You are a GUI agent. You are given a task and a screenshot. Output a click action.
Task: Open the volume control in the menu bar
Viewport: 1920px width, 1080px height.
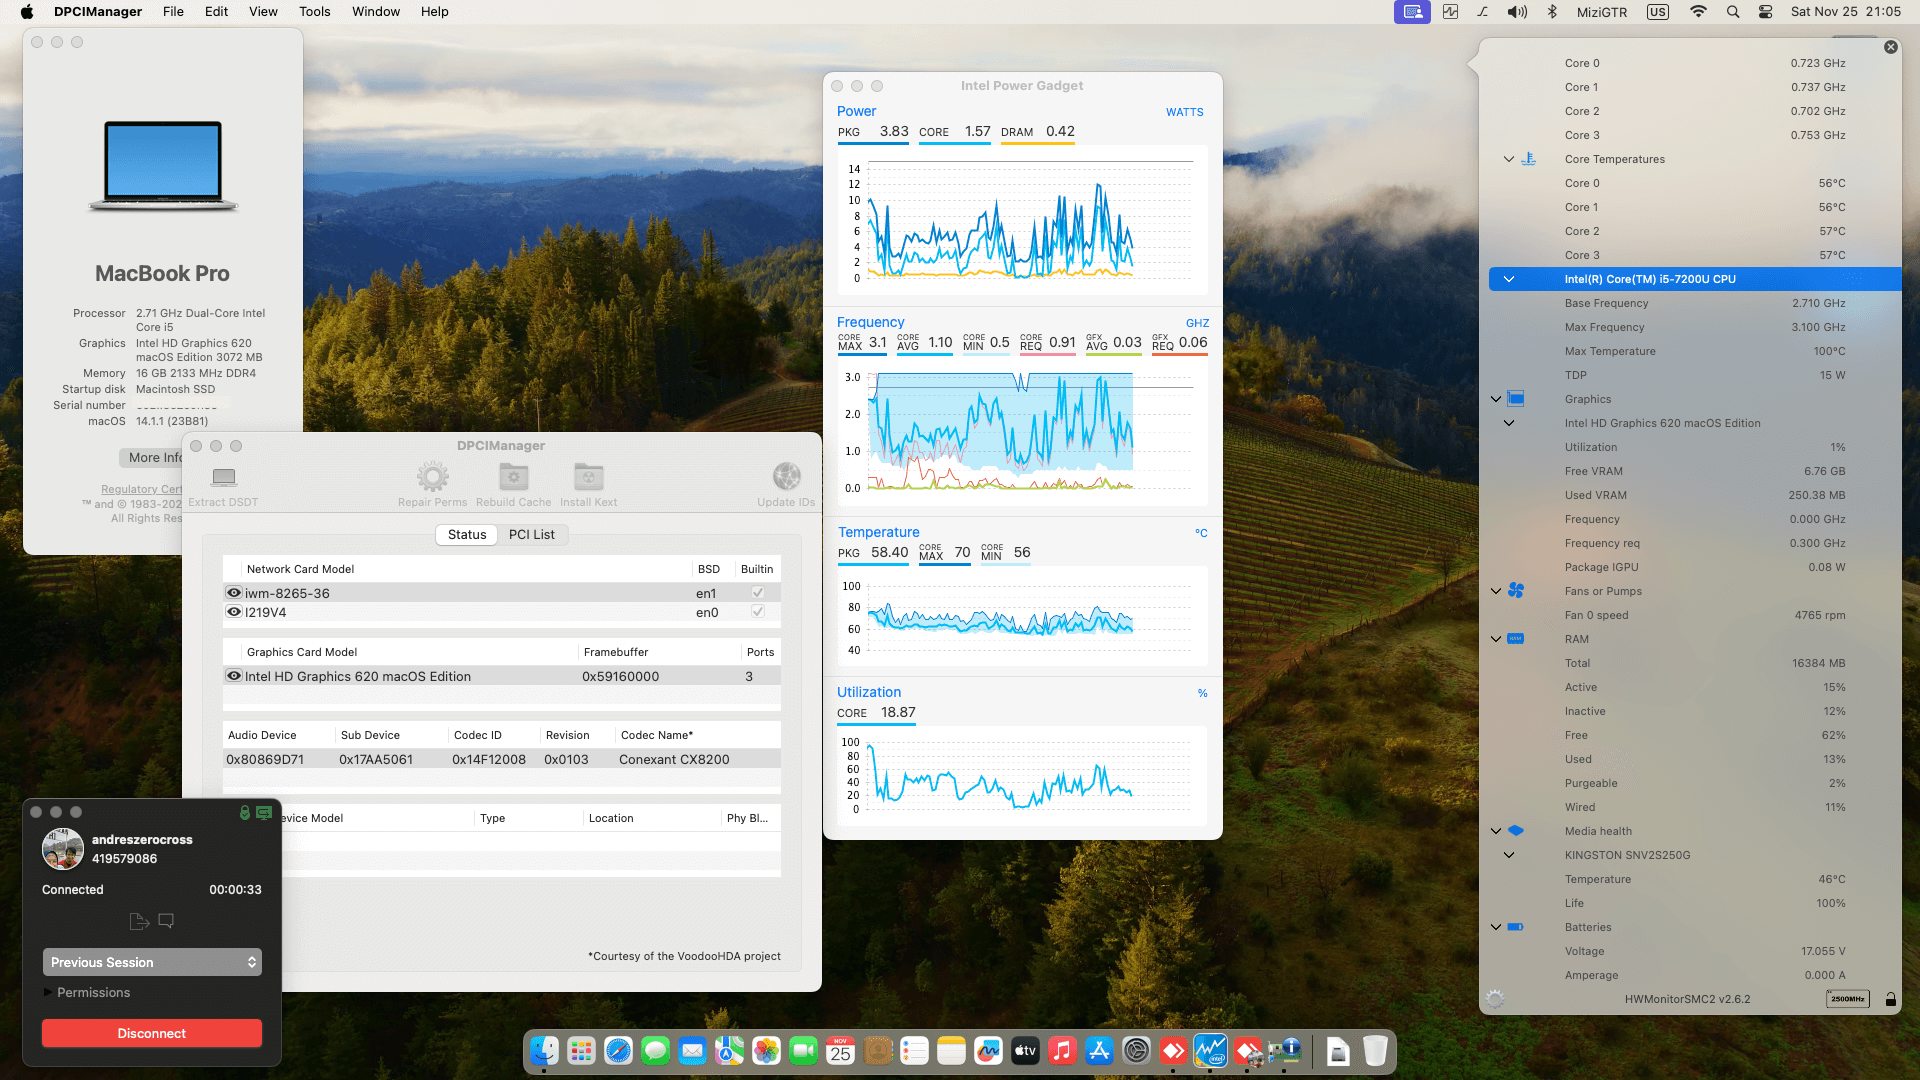click(1517, 12)
